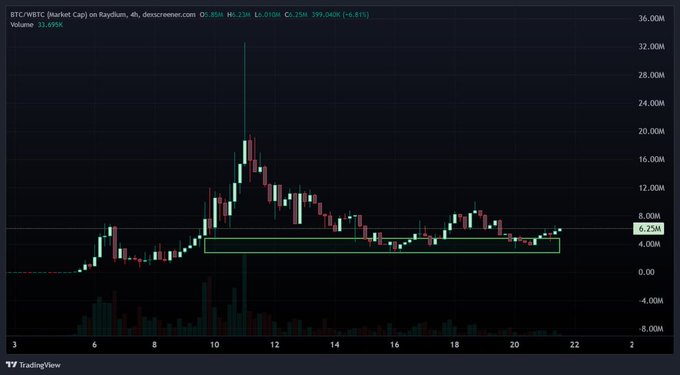Click date label 6 on time axis
Screen dimensions: 680x375
tap(94, 345)
